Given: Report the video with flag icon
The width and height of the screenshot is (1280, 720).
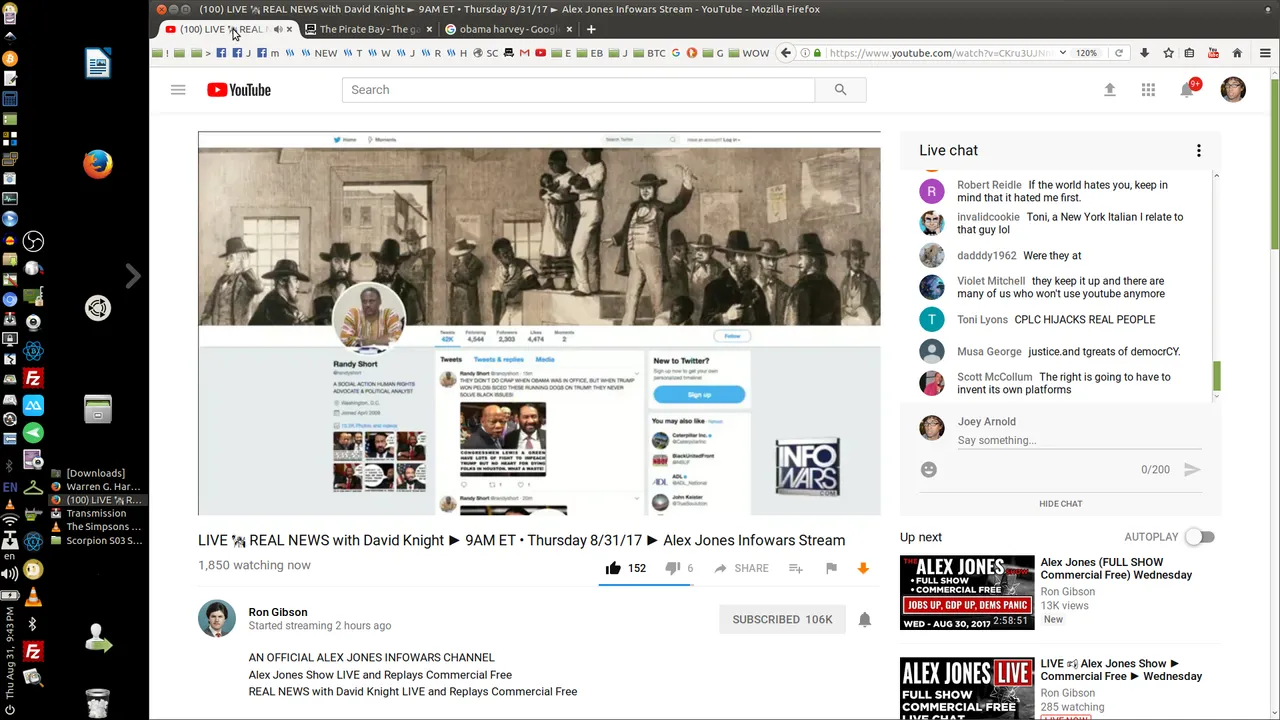Looking at the screenshot, I should coord(831,568).
